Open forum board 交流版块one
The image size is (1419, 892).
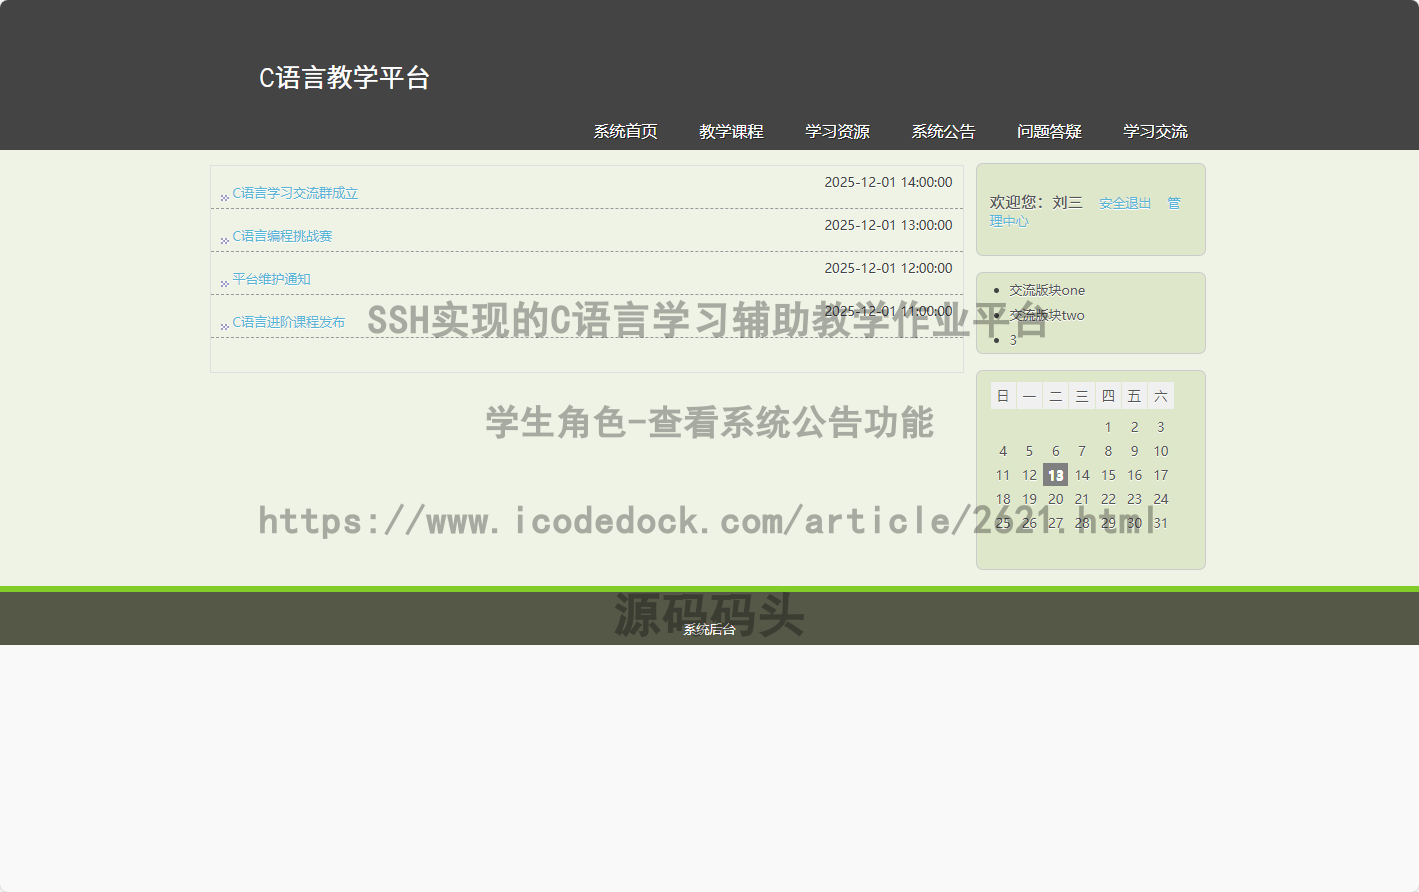click(1046, 290)
